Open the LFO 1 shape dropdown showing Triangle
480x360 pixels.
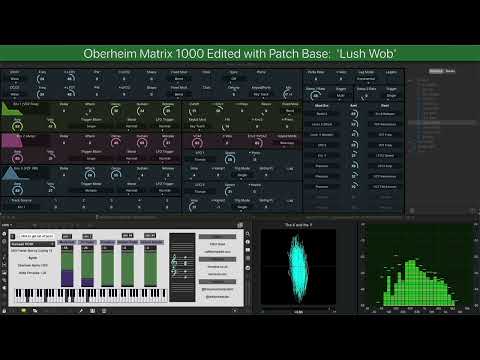tap(200, 159)
